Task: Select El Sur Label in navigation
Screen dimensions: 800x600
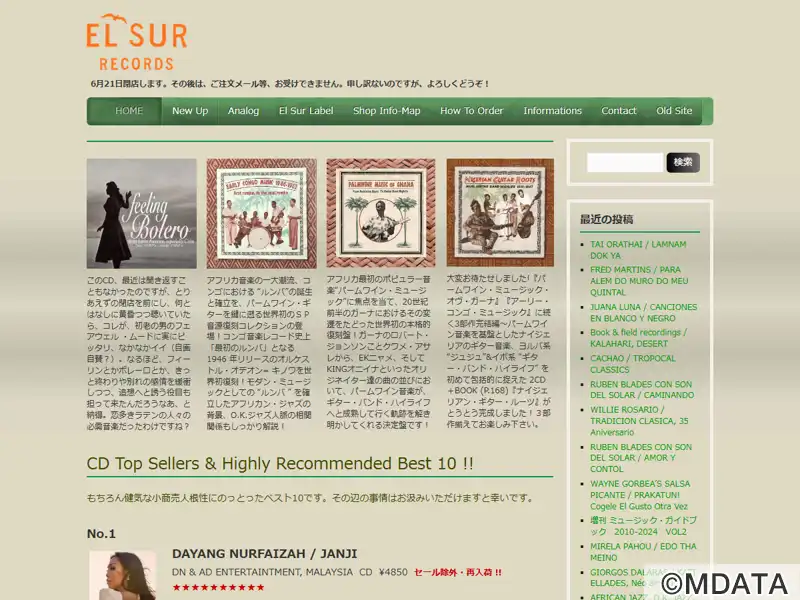Action: pos(306,111)
